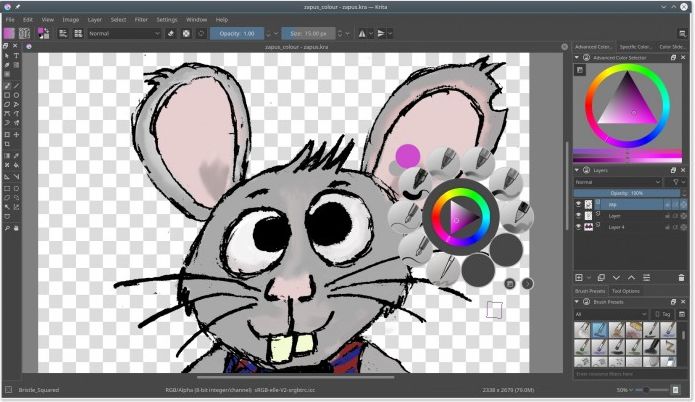Toggle vertical mirror mode
Screen dimensions: 695x402
coord(381,34)
